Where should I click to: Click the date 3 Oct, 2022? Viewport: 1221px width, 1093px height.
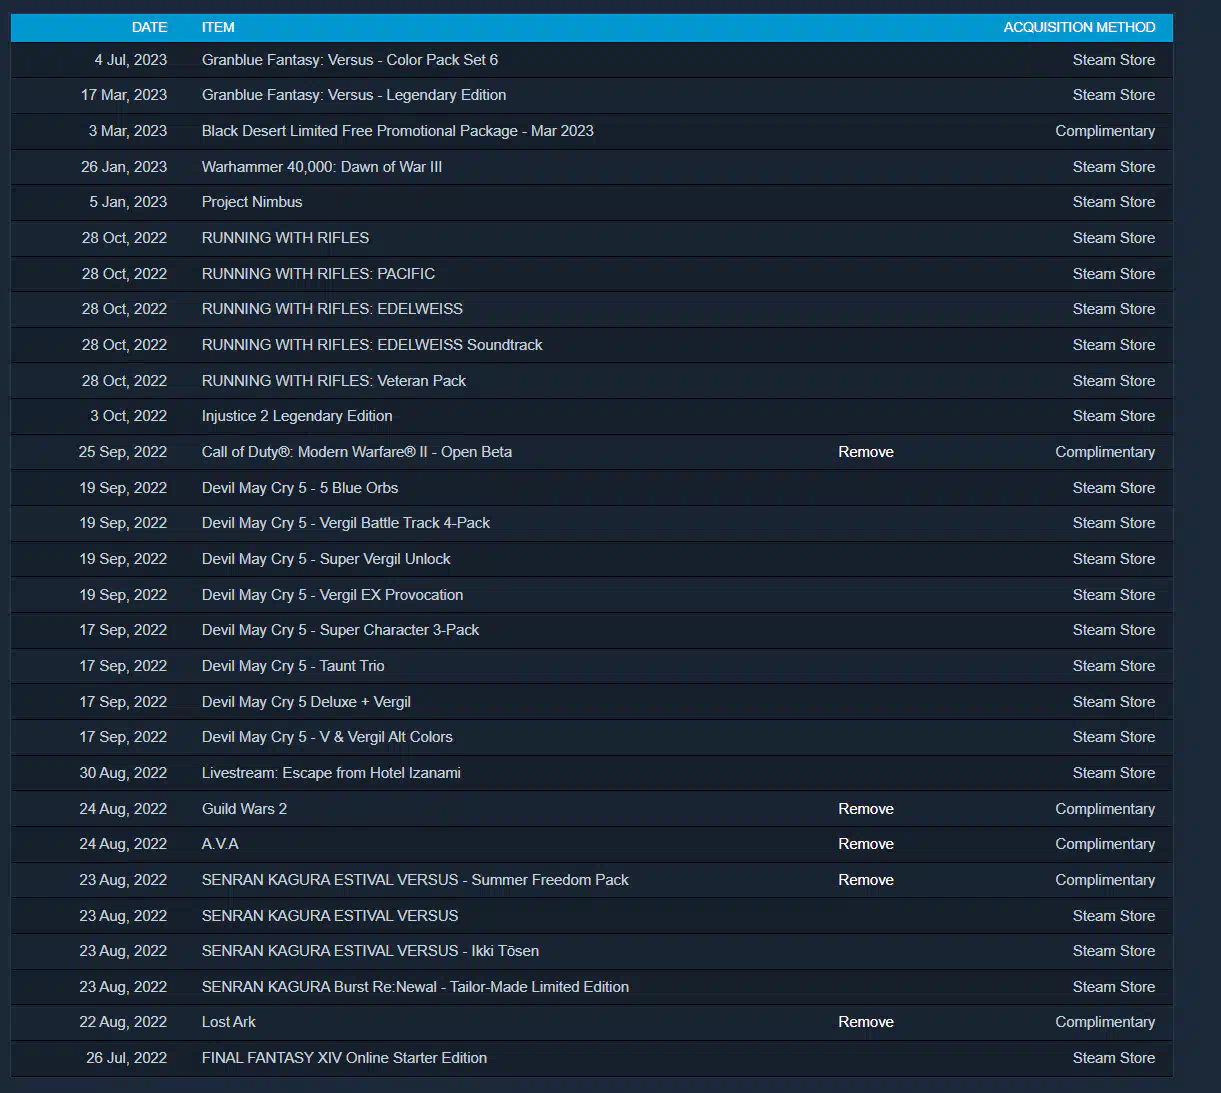129,416
